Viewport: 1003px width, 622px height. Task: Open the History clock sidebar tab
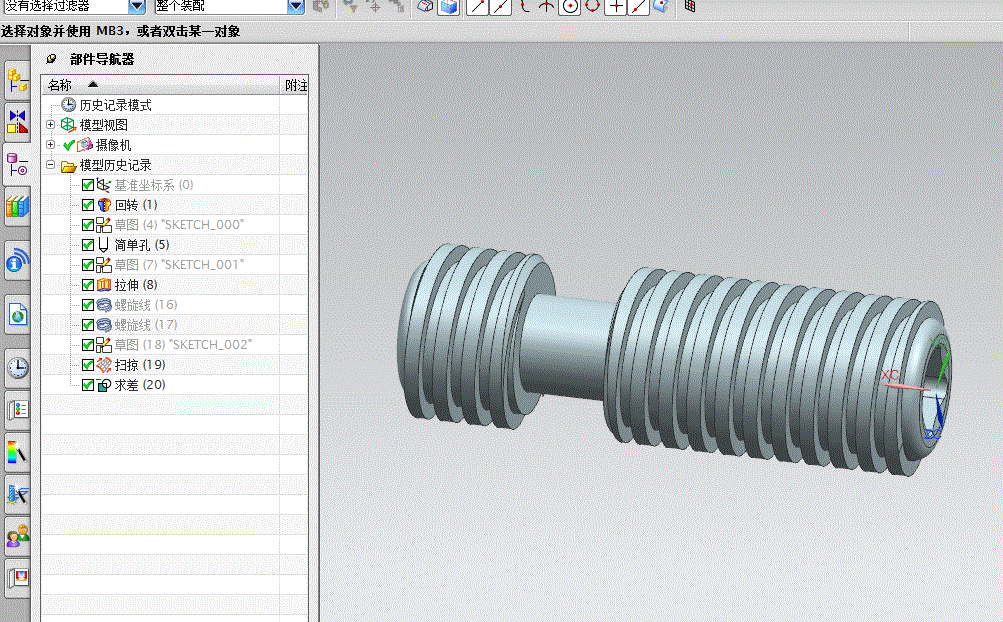[17, 368]
